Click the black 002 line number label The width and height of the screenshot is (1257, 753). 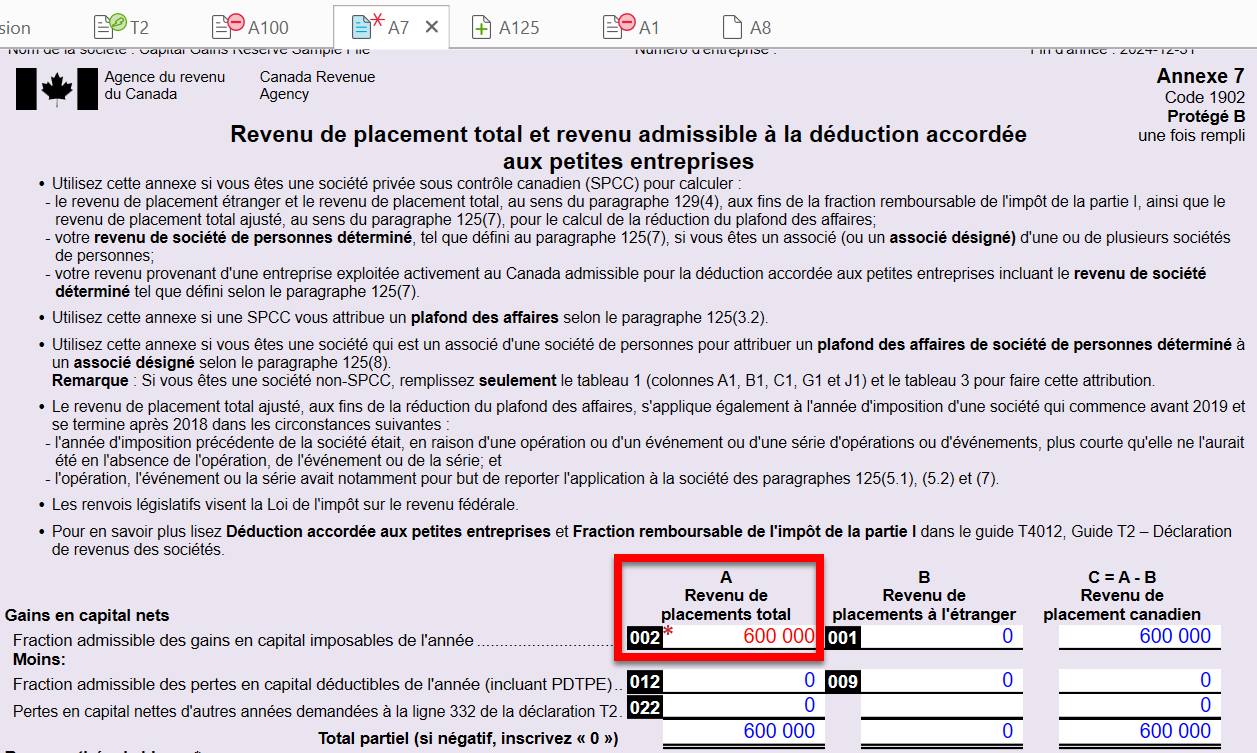coord(644,637)
